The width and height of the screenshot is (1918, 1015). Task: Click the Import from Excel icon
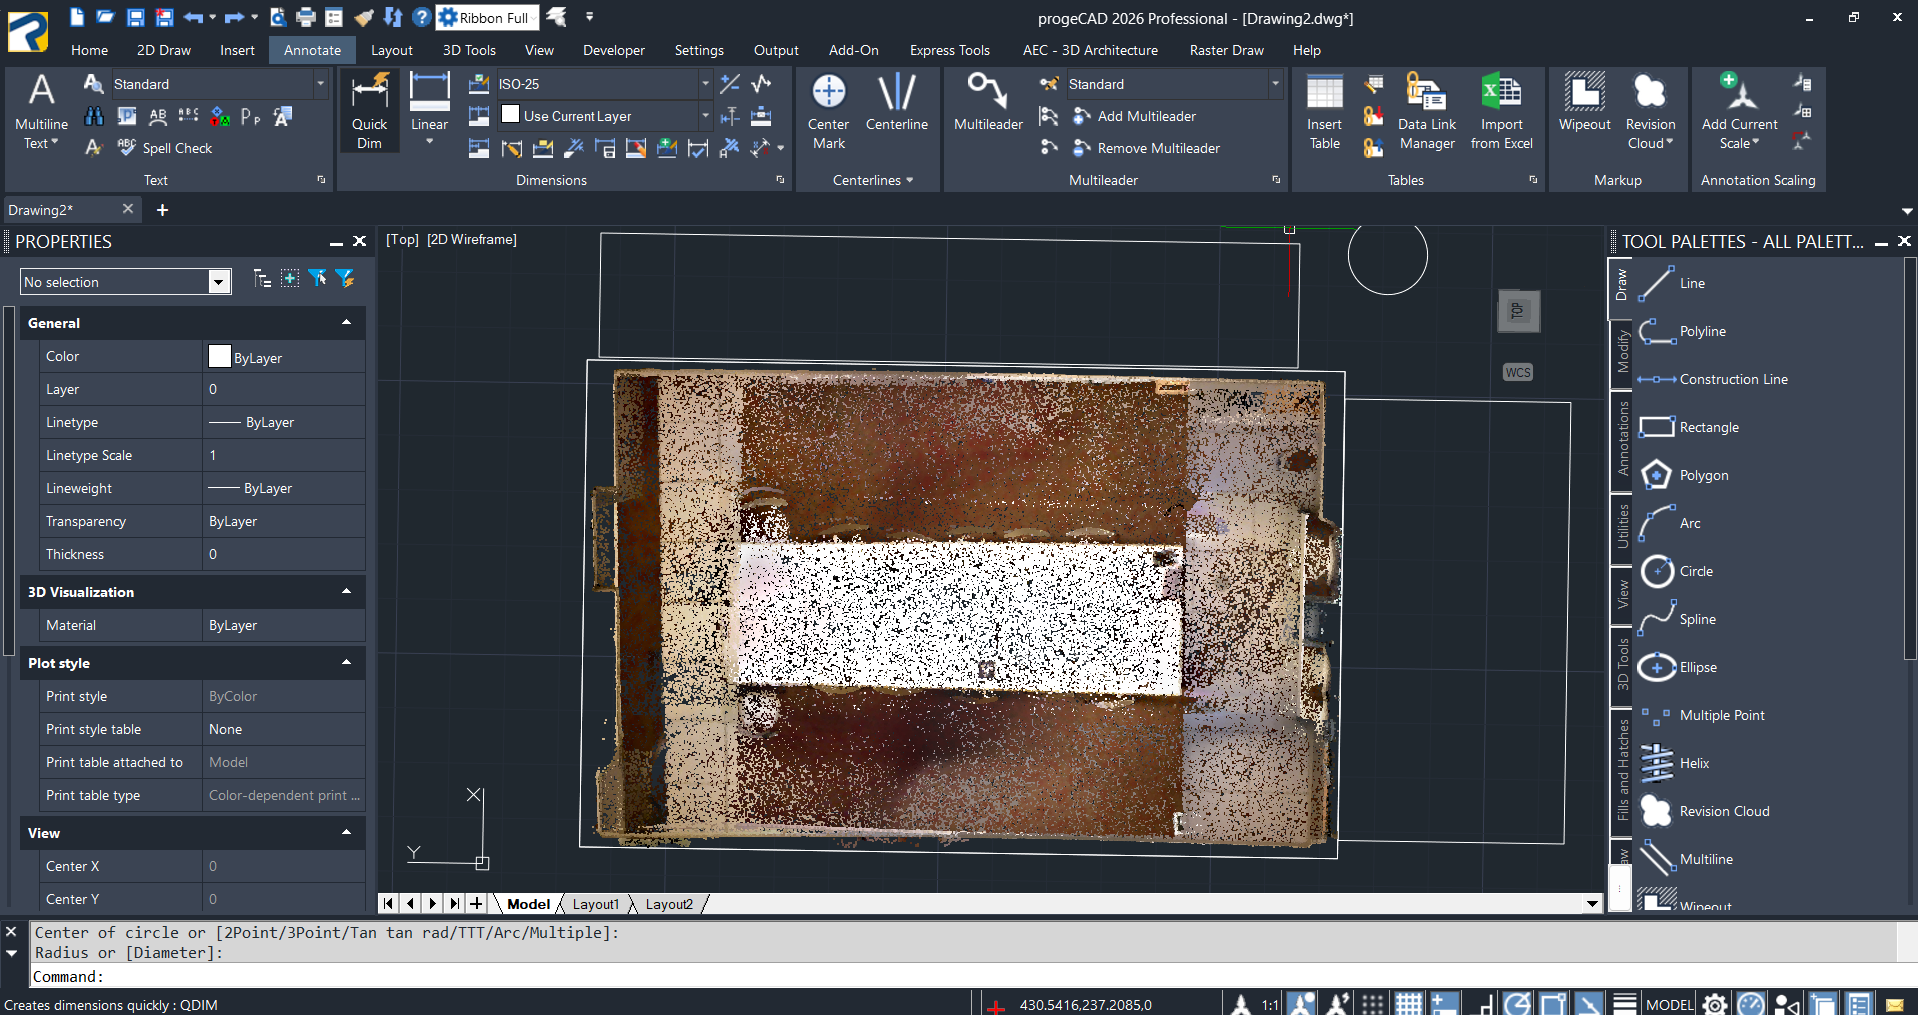tap(1501, 111)
